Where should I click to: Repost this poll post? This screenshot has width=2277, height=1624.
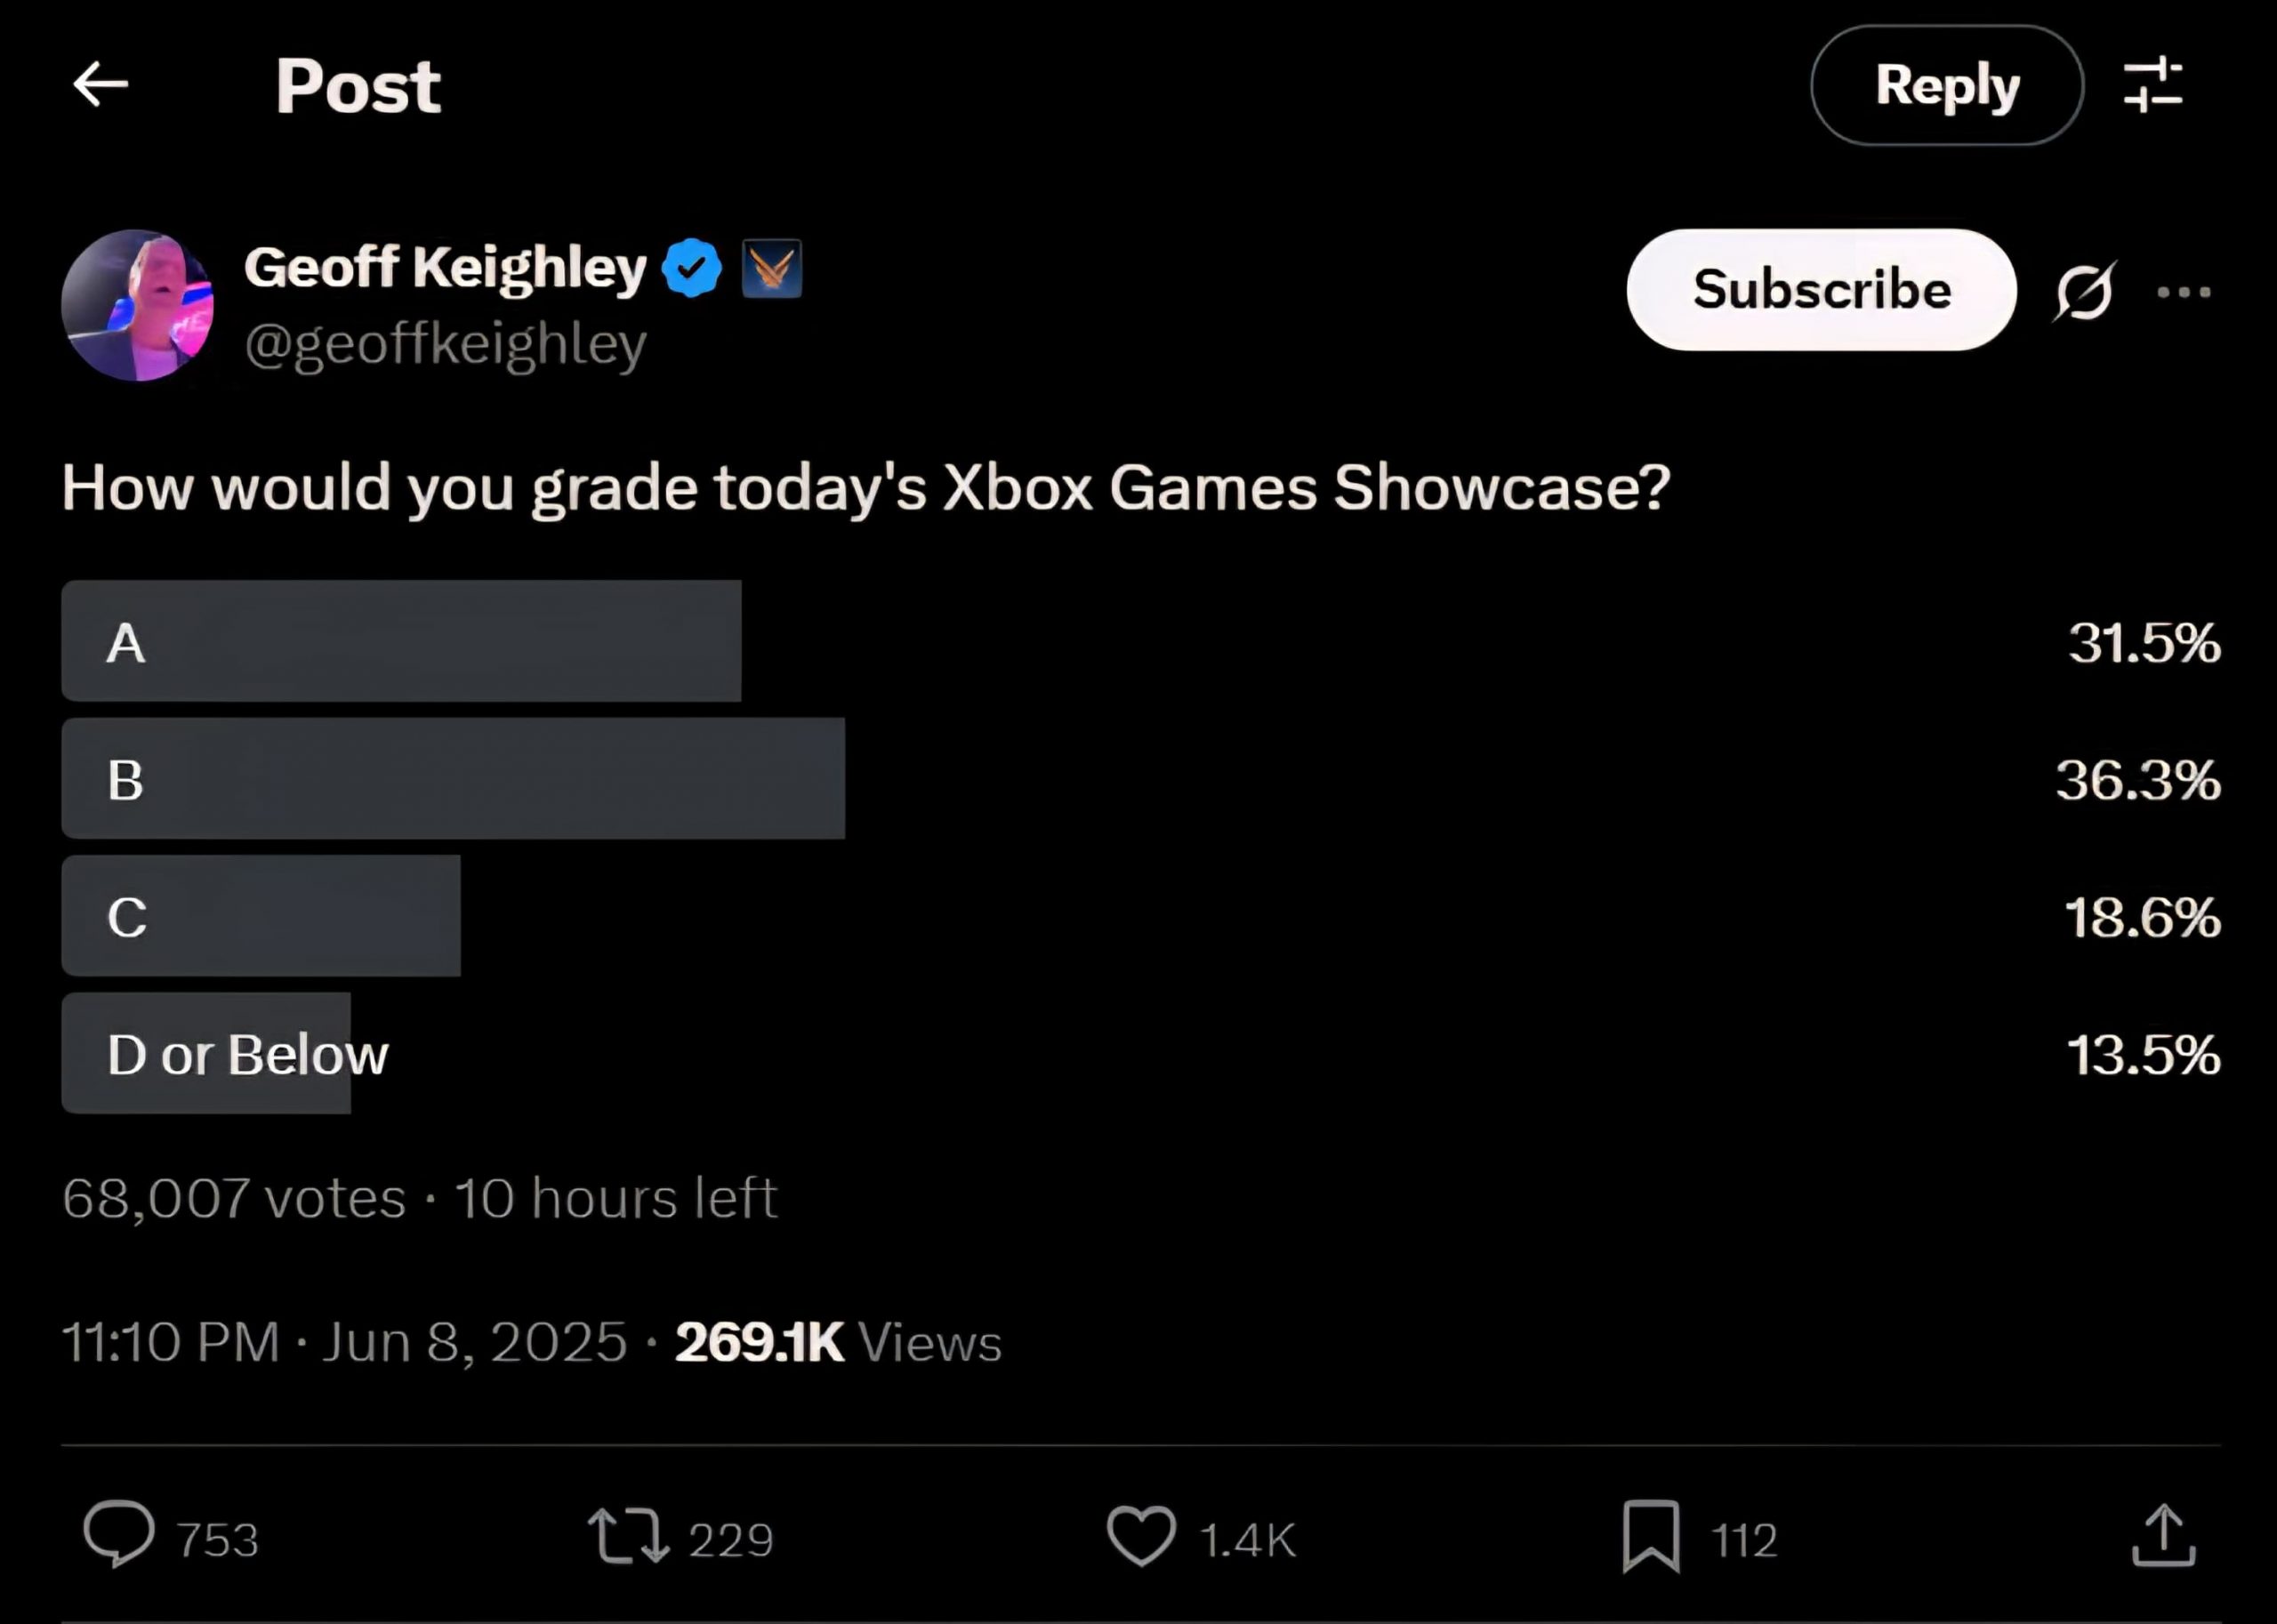click(x=628, y=1537)
